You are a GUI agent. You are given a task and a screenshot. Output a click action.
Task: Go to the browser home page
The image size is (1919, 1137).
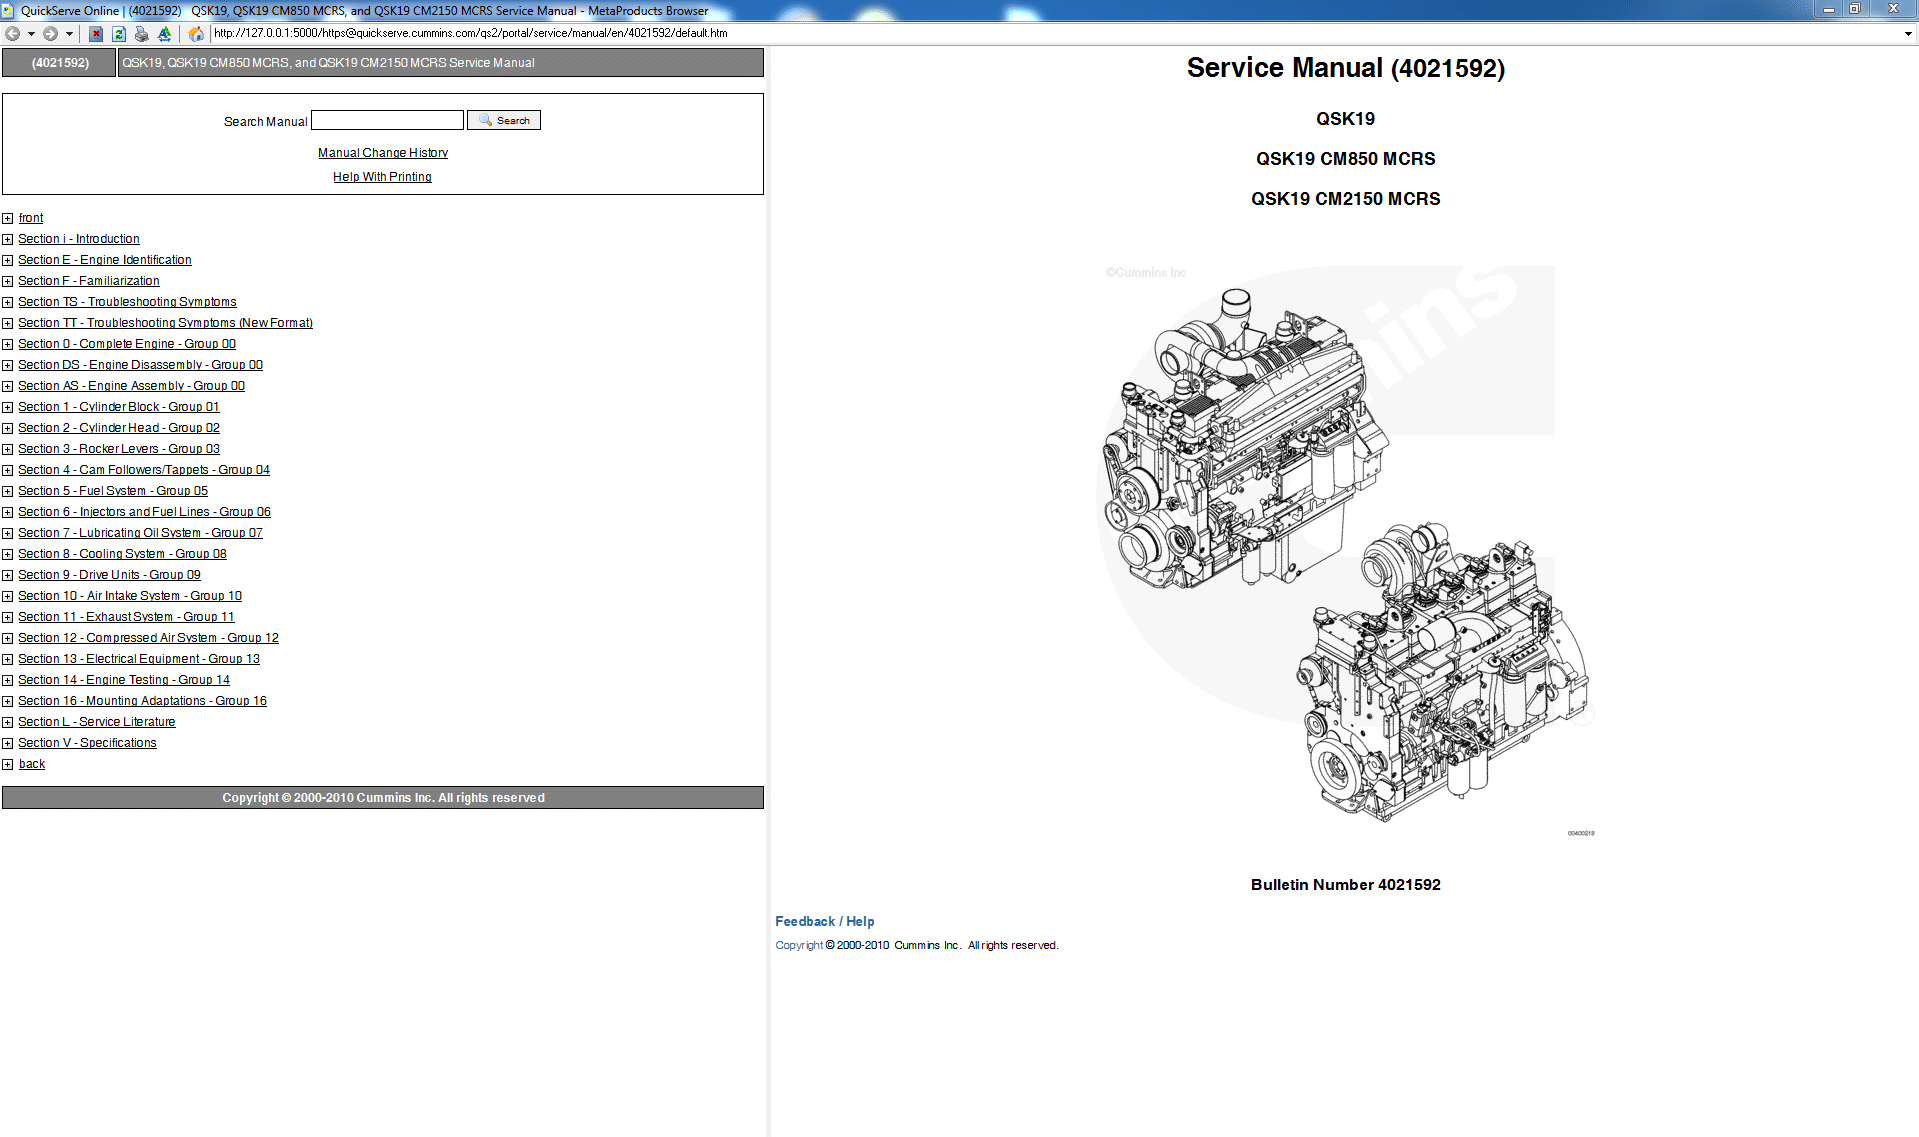tap(195, 33)
